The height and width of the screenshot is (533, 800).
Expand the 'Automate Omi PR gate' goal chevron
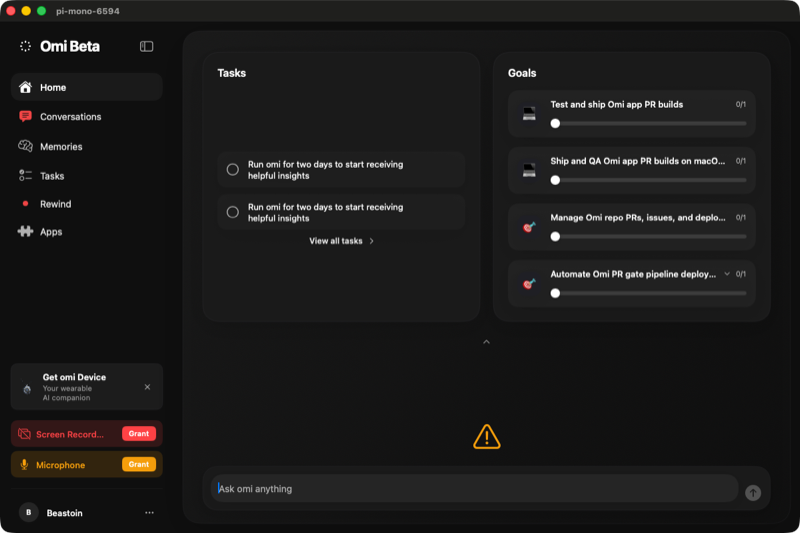point(727,274)
